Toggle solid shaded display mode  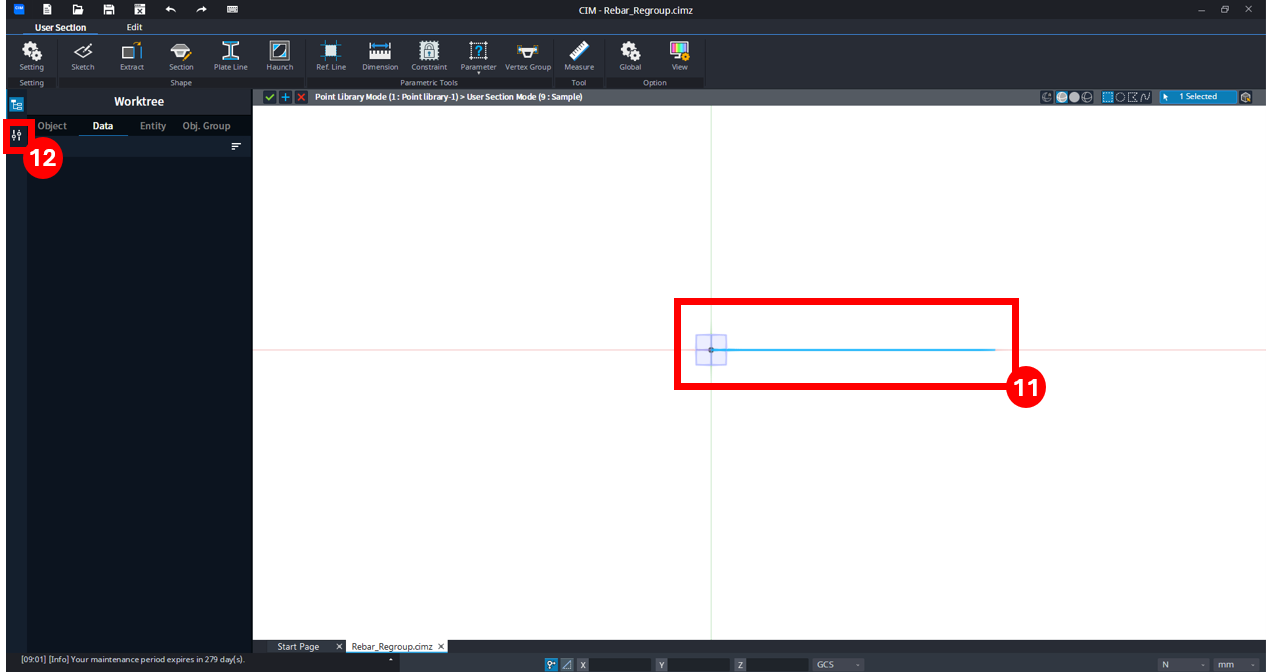point(1073,97)
